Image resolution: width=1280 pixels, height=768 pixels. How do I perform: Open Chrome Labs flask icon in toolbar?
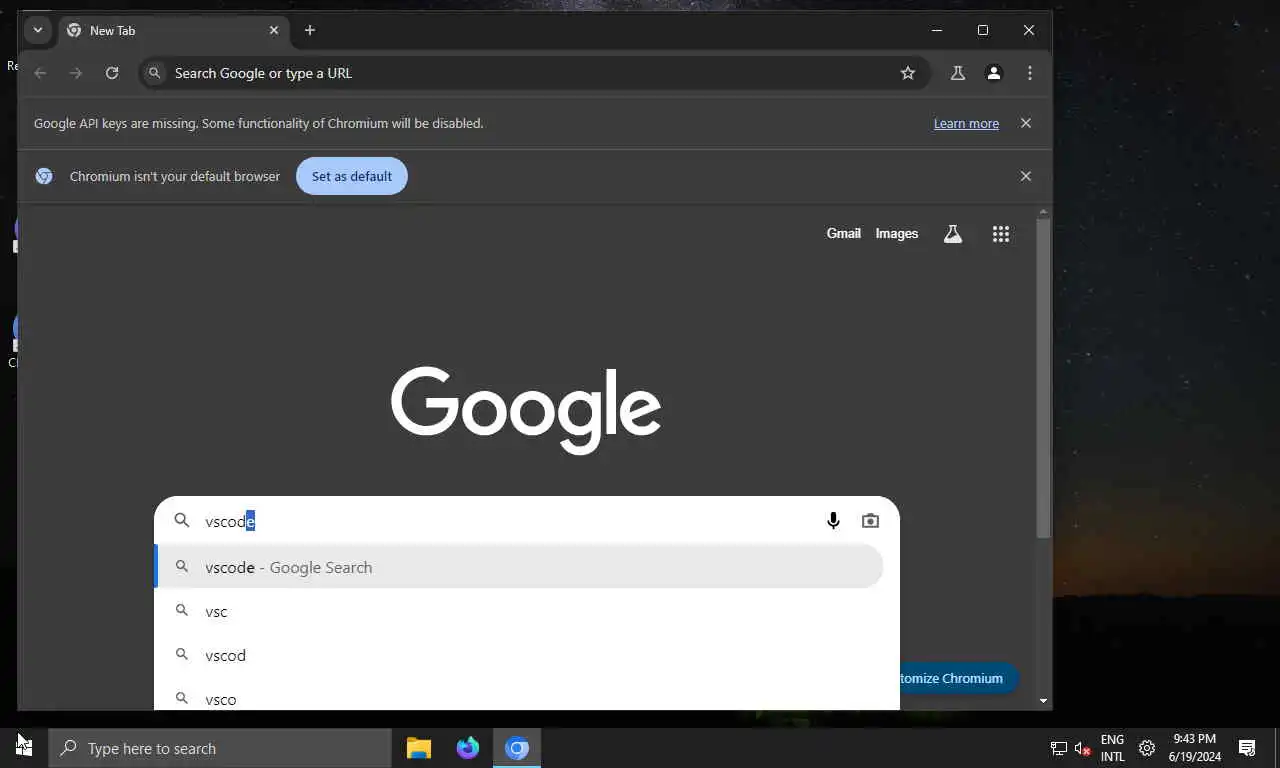(958, 73)
